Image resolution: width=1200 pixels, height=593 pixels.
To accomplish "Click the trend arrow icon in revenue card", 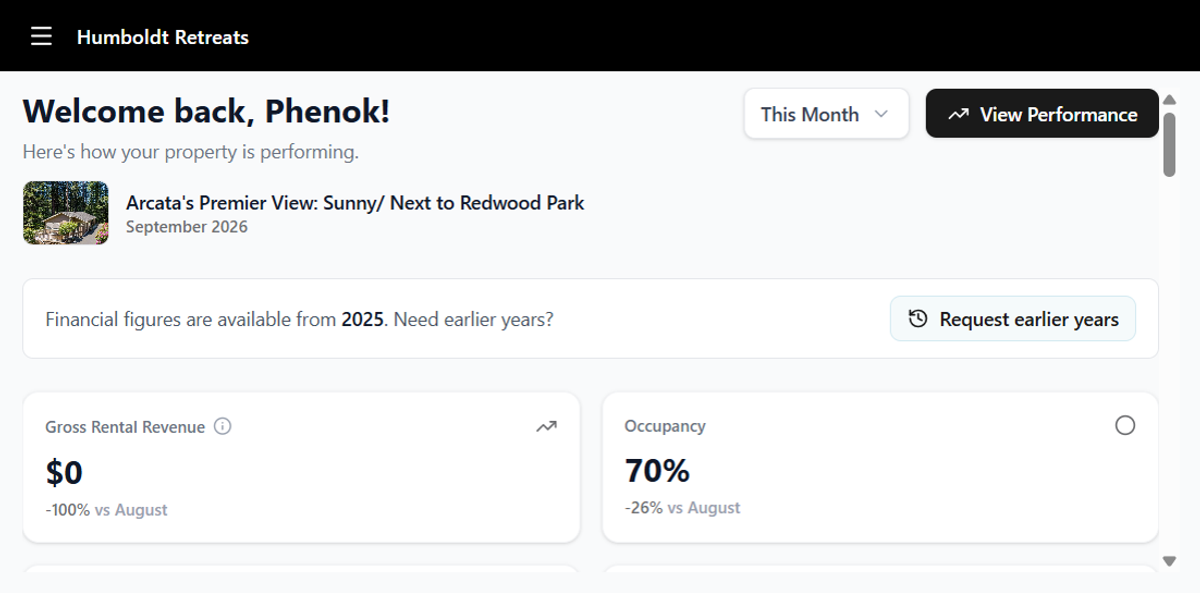I will [546, 427].
